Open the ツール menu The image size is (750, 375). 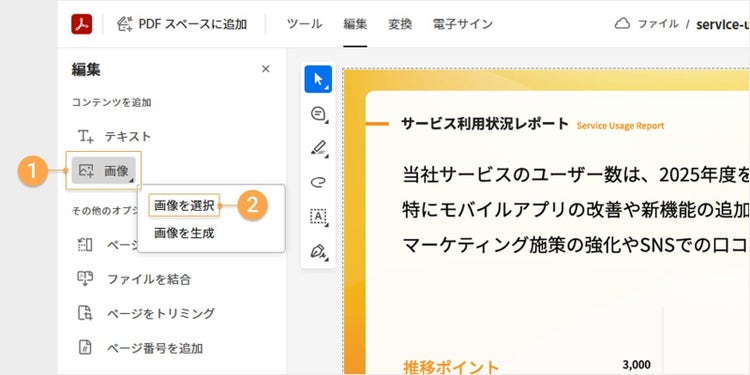click(304, 24)
